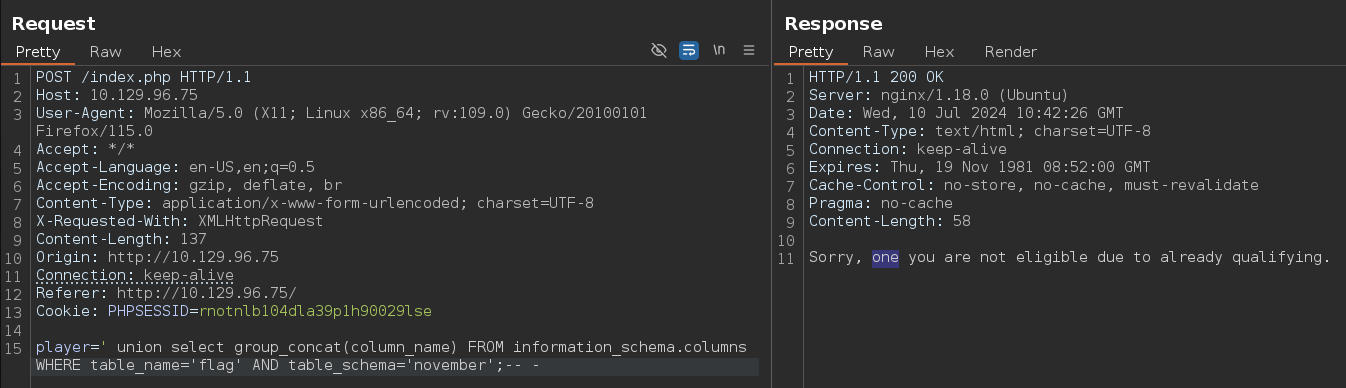Image resolution: width=1346 pixels, height=388 pixels.
Task: Click Date: Wed, 10 Jul 2024 header
Action: tap(966, 113)
